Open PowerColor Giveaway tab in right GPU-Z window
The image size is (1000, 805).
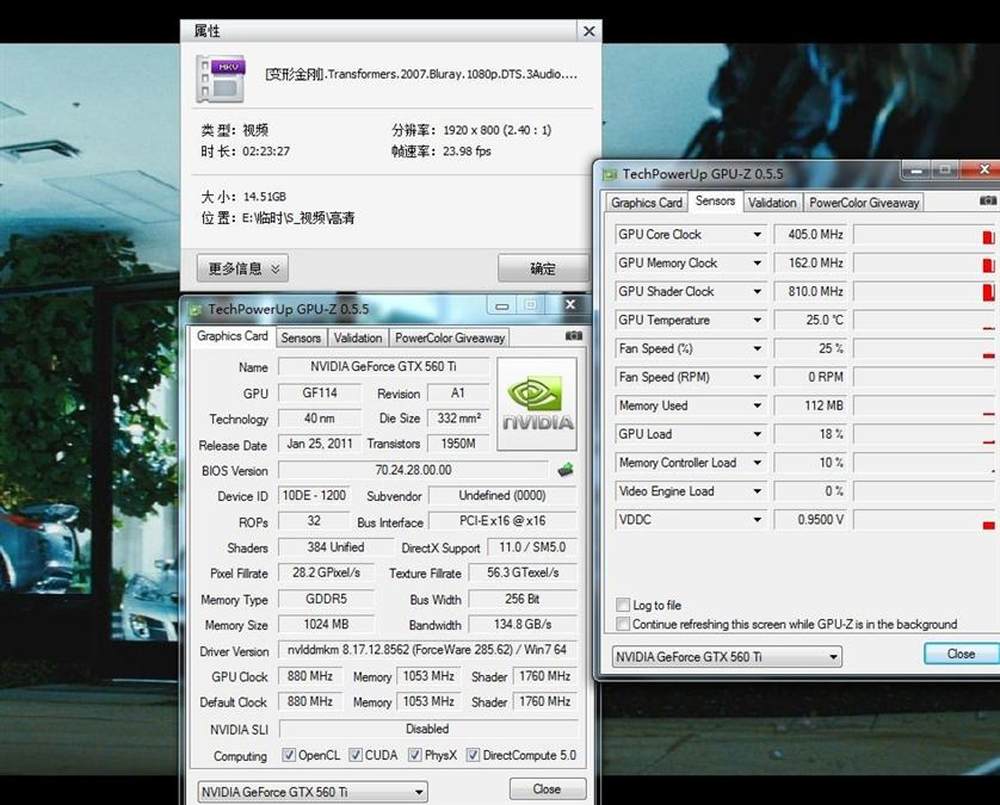point(864,202)
